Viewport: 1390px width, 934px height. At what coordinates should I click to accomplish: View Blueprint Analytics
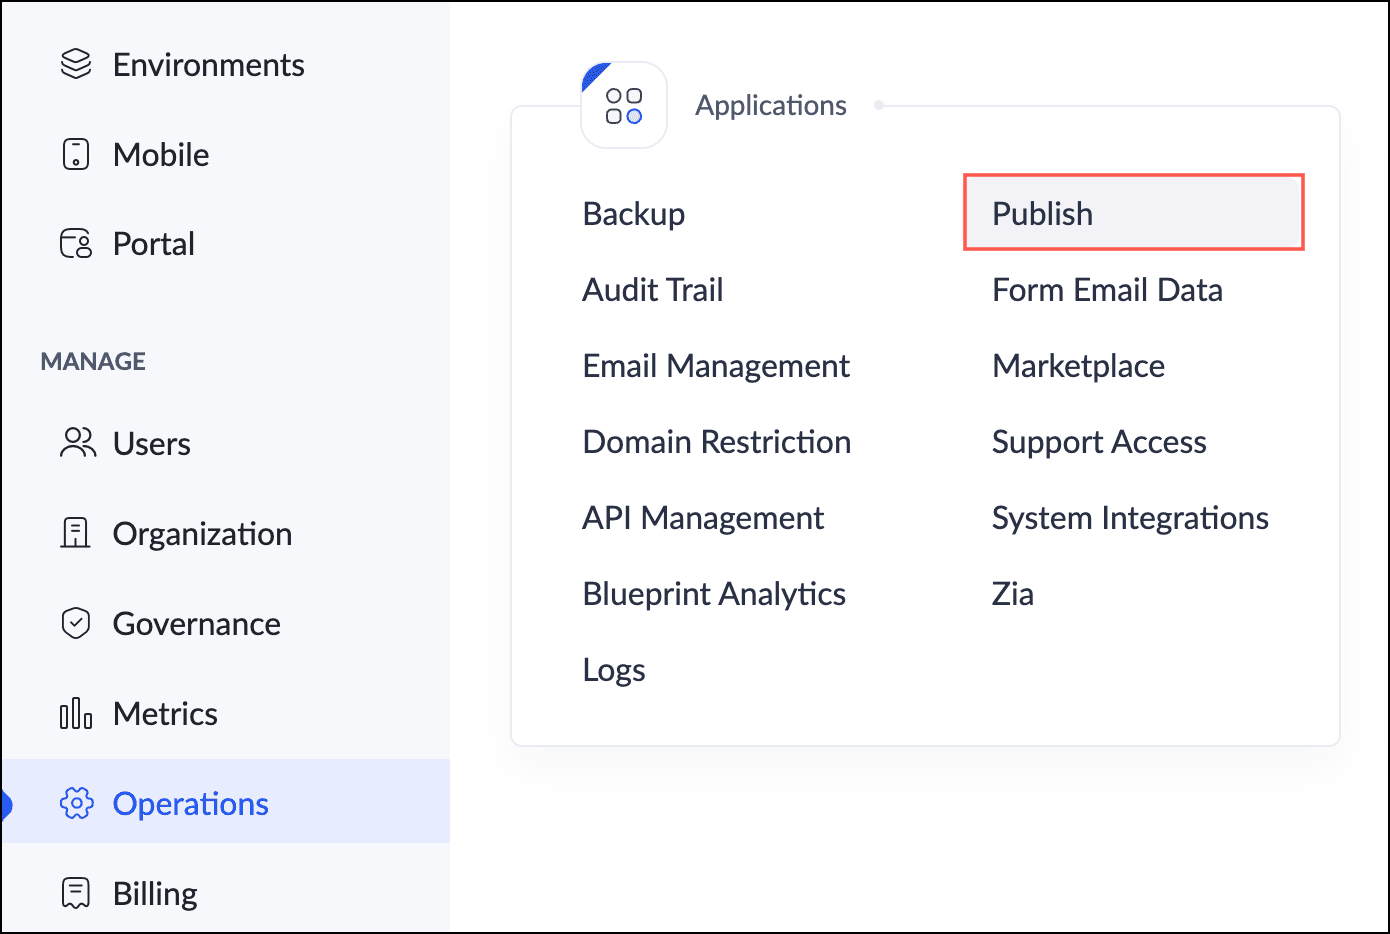(714, 594)
